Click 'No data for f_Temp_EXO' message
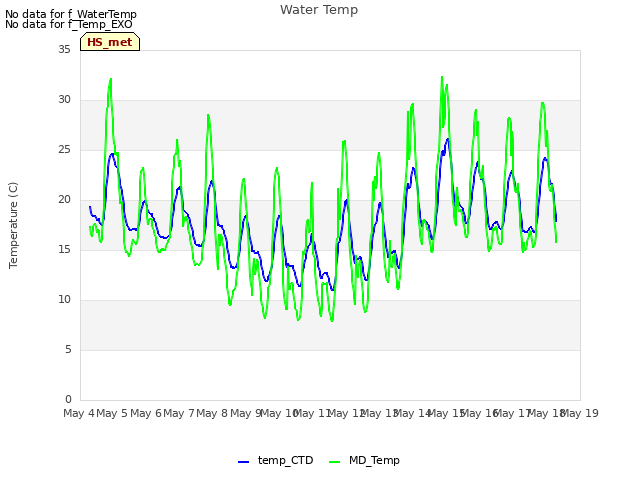This screenshot has height=480, width=640. [69, 24]
